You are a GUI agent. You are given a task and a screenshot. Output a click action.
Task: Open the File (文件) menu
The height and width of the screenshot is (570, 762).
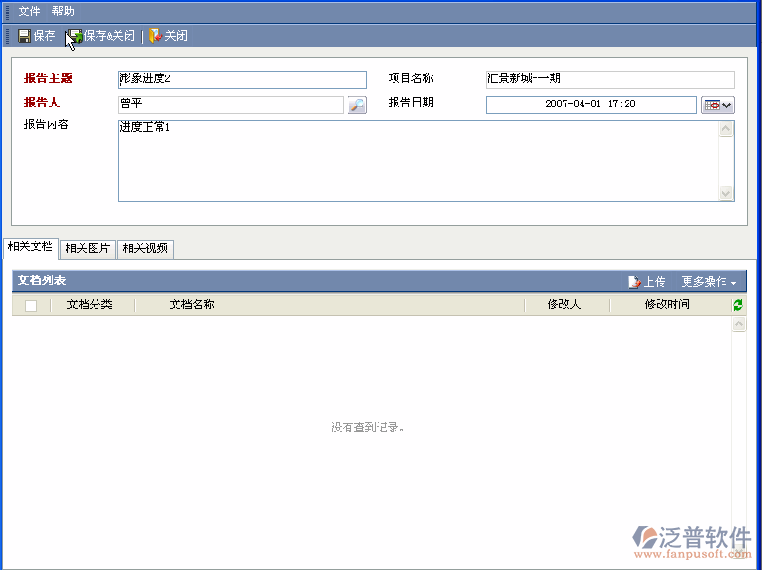[x=29, y=11]
